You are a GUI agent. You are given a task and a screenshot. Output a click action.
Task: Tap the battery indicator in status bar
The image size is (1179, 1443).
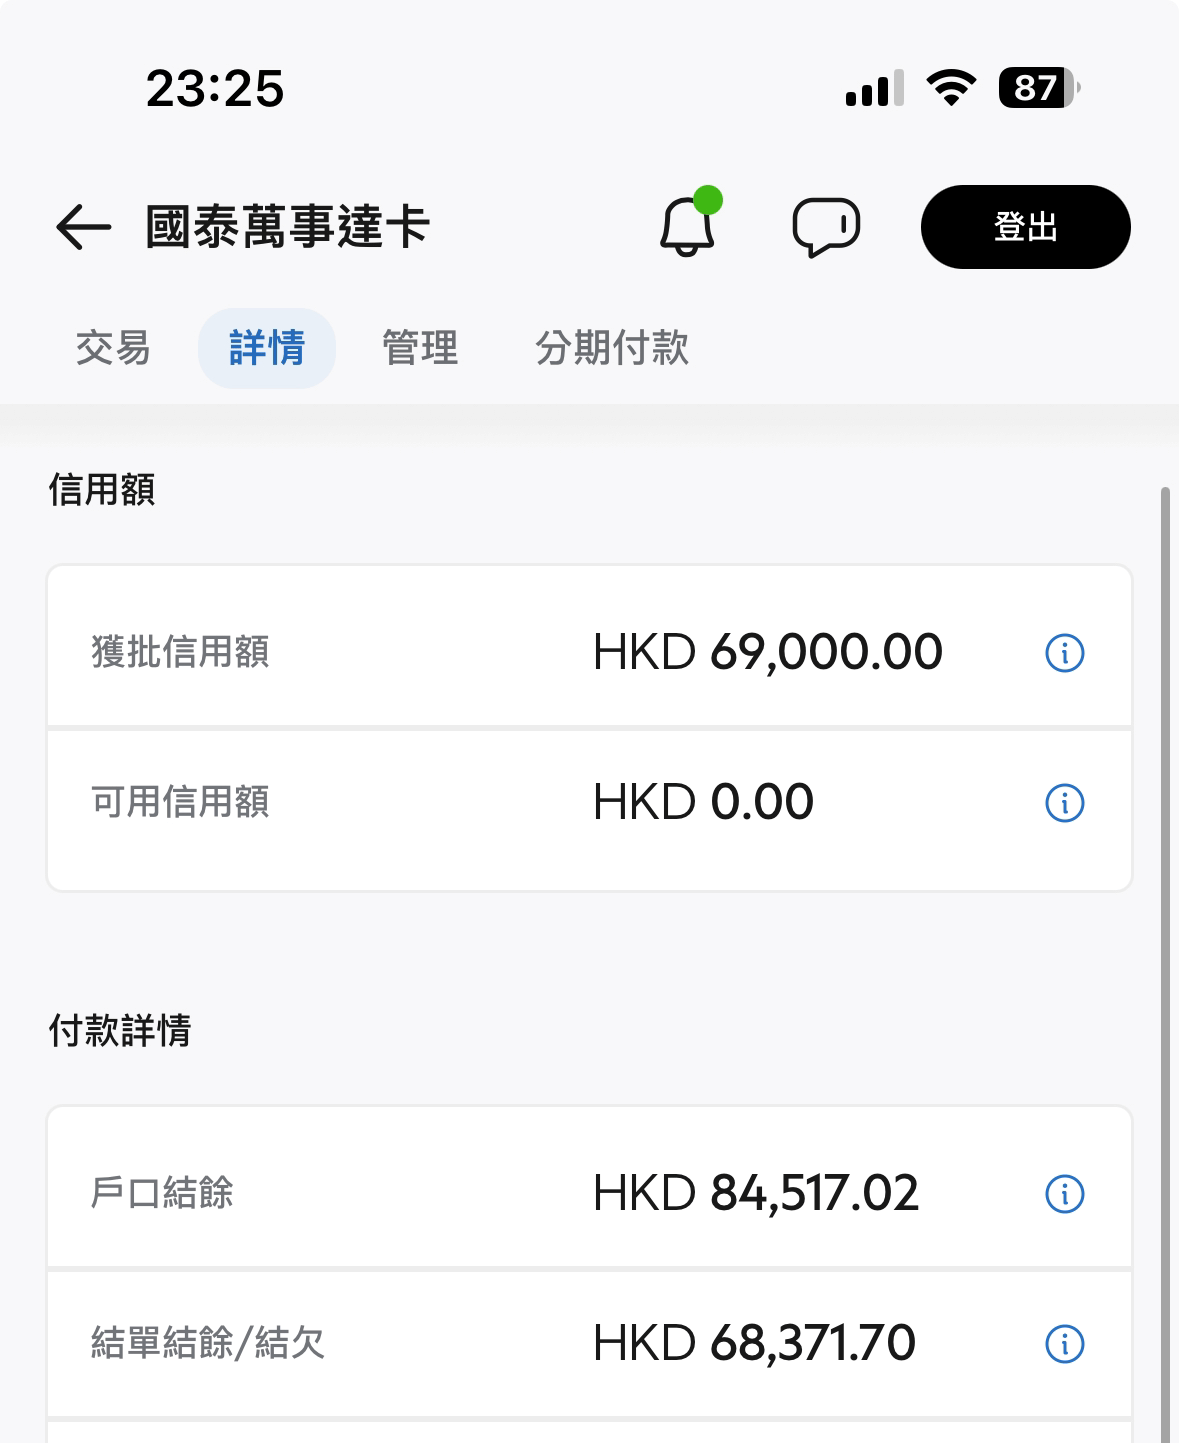[x=1039, y=88]
